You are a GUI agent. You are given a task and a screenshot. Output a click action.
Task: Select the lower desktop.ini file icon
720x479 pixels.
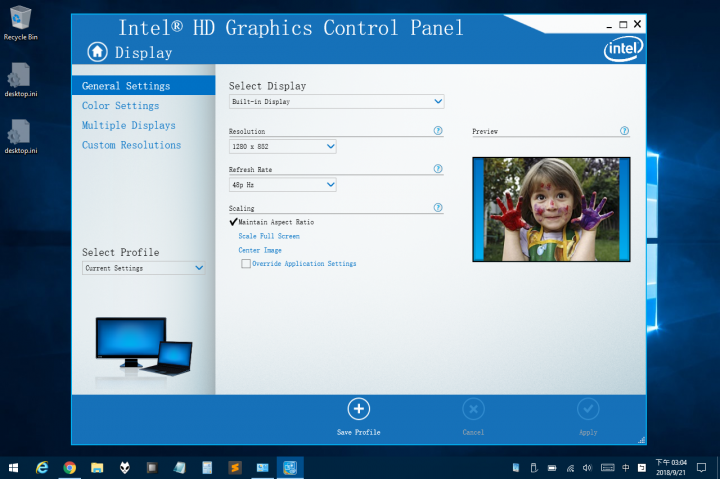pos(20,137)
